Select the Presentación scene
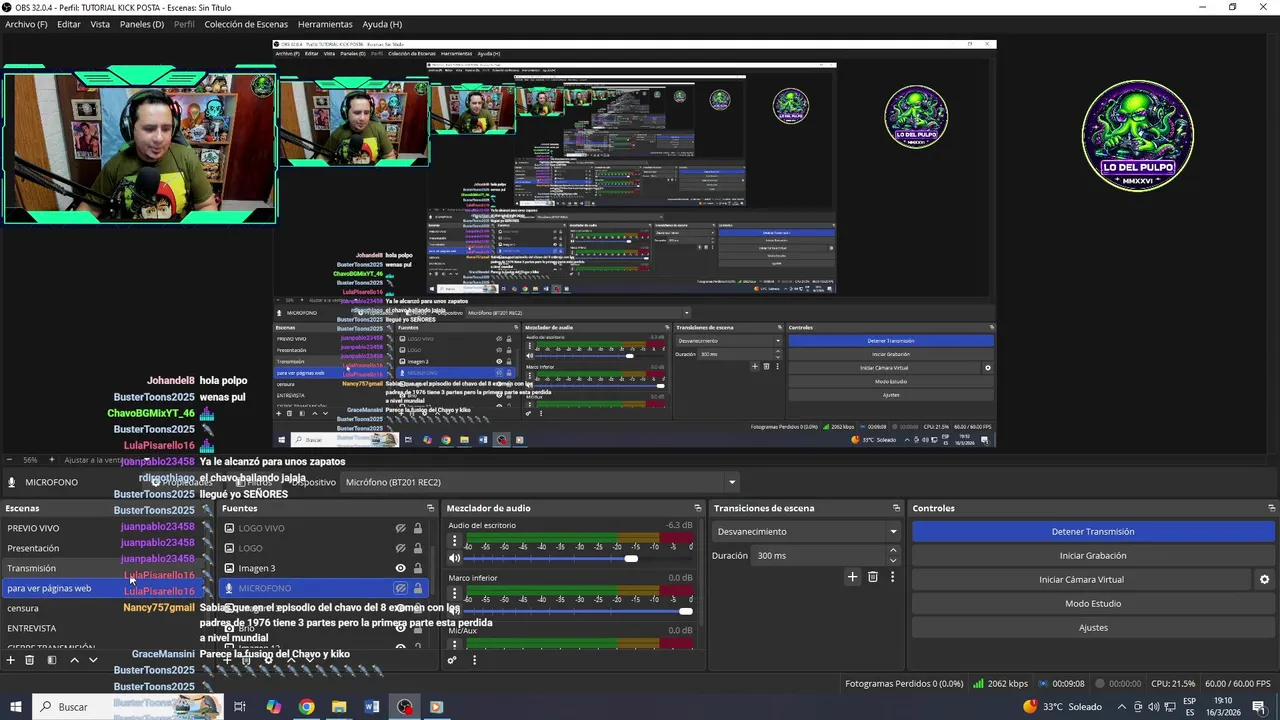1280x720 pixels. click(x=33, y=548)
